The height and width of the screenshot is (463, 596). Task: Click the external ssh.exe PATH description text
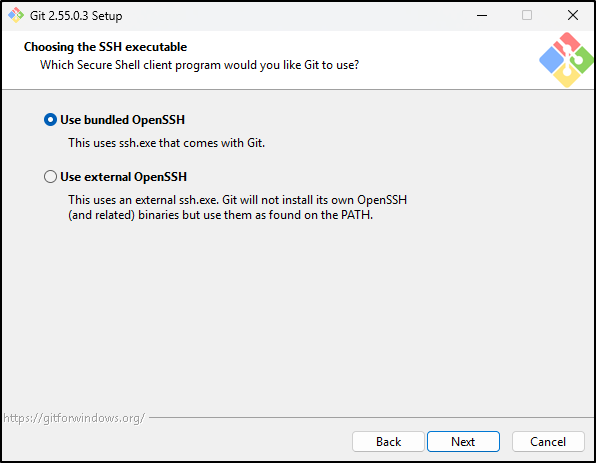pos(238,208)
